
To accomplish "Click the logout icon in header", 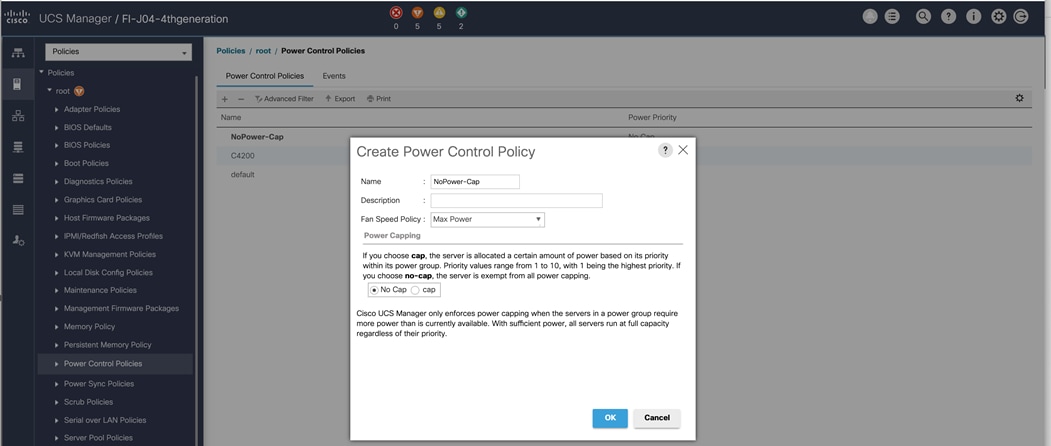I will click(x=1021, y=17).
